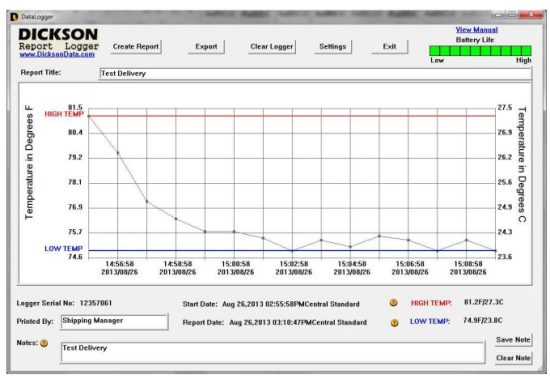This screenshot has width=550, height=383.
Task: Click the info icon beside LOW TEMP
Action: point(394,323)
